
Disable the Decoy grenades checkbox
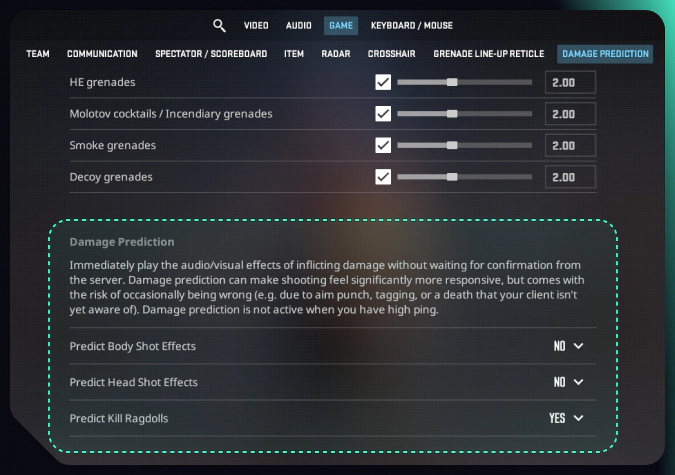[383, 178]
